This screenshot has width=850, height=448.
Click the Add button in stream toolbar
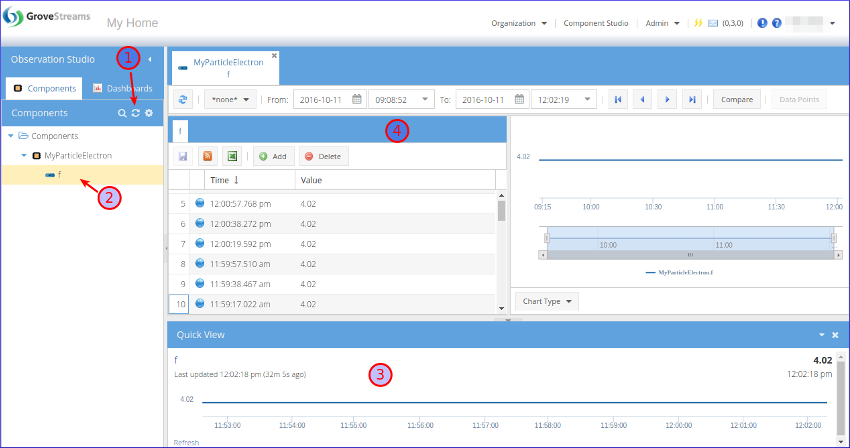pyautogui.click(x=273, y=157)
